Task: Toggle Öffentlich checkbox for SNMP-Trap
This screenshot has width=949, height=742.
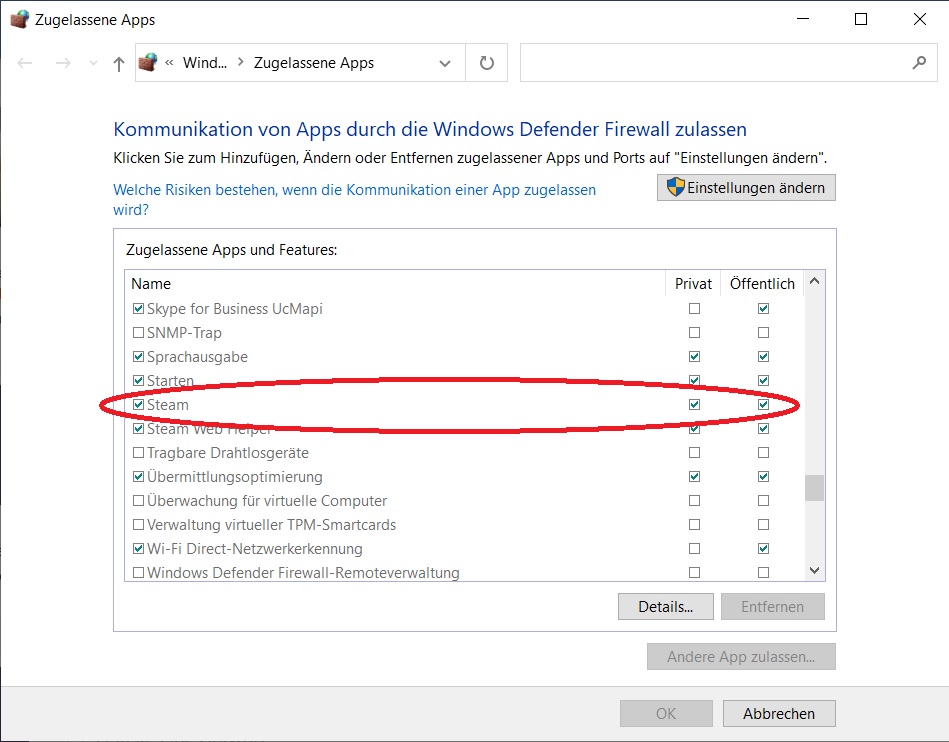Action: 763,332
